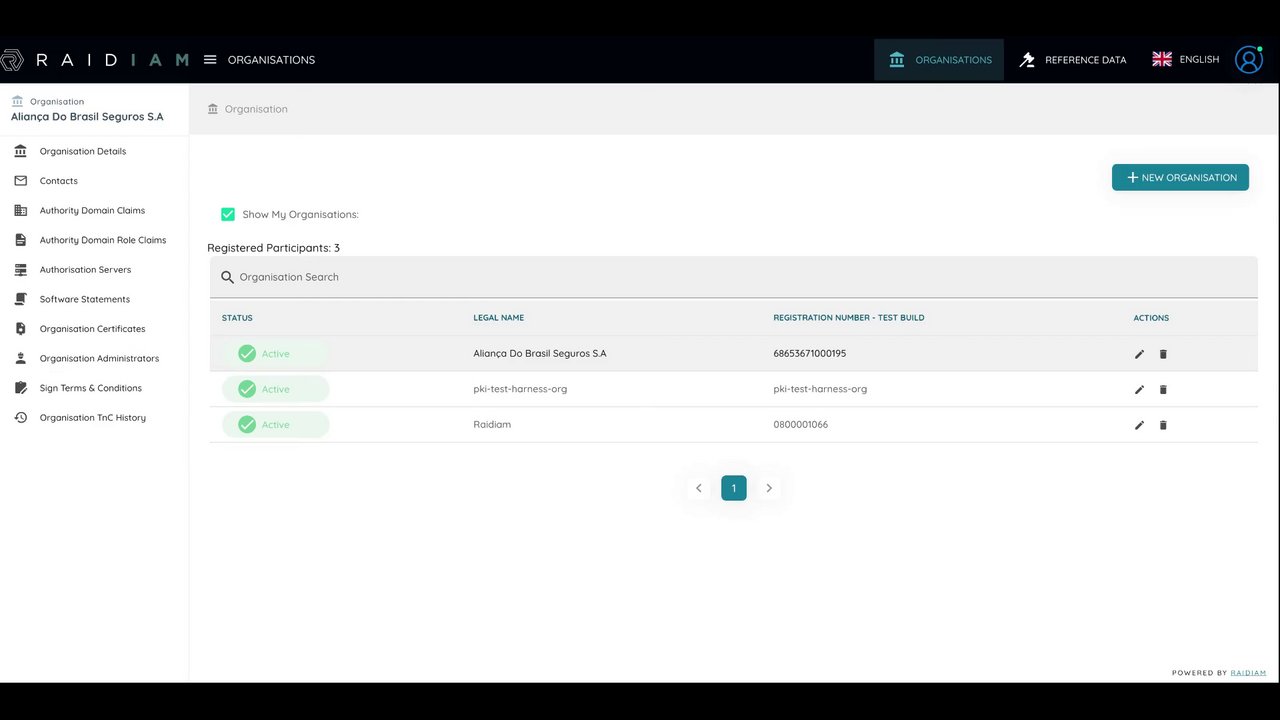
Task: Uncheck Show My Organisations checkbox
Action: click(228, 214)
